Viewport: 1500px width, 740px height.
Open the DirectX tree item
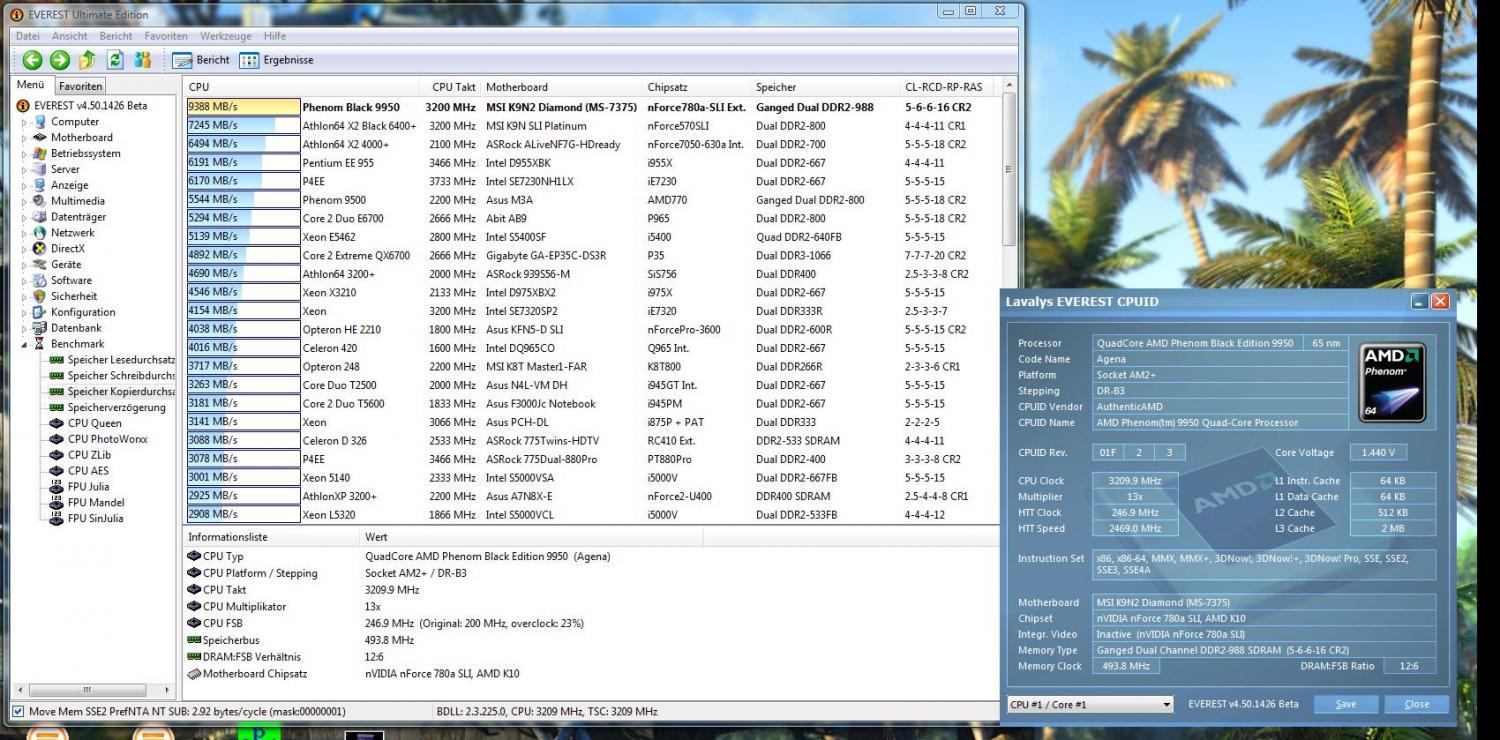coord(68,248)
